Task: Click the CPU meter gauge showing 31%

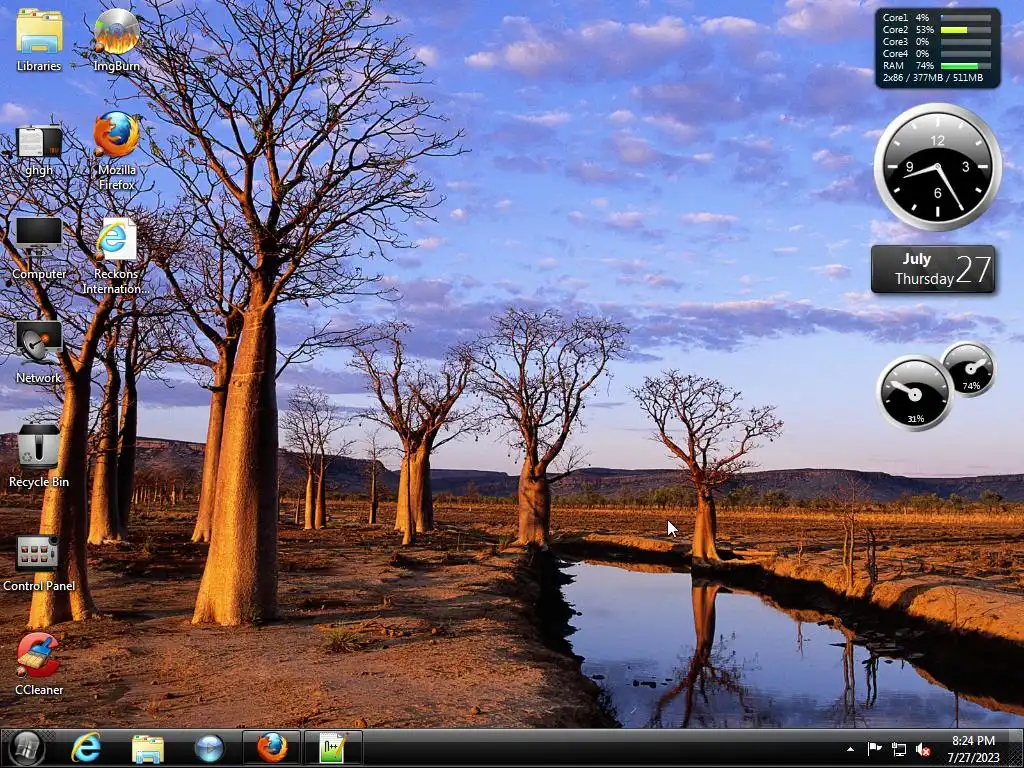Action: [x=914, y=392]
